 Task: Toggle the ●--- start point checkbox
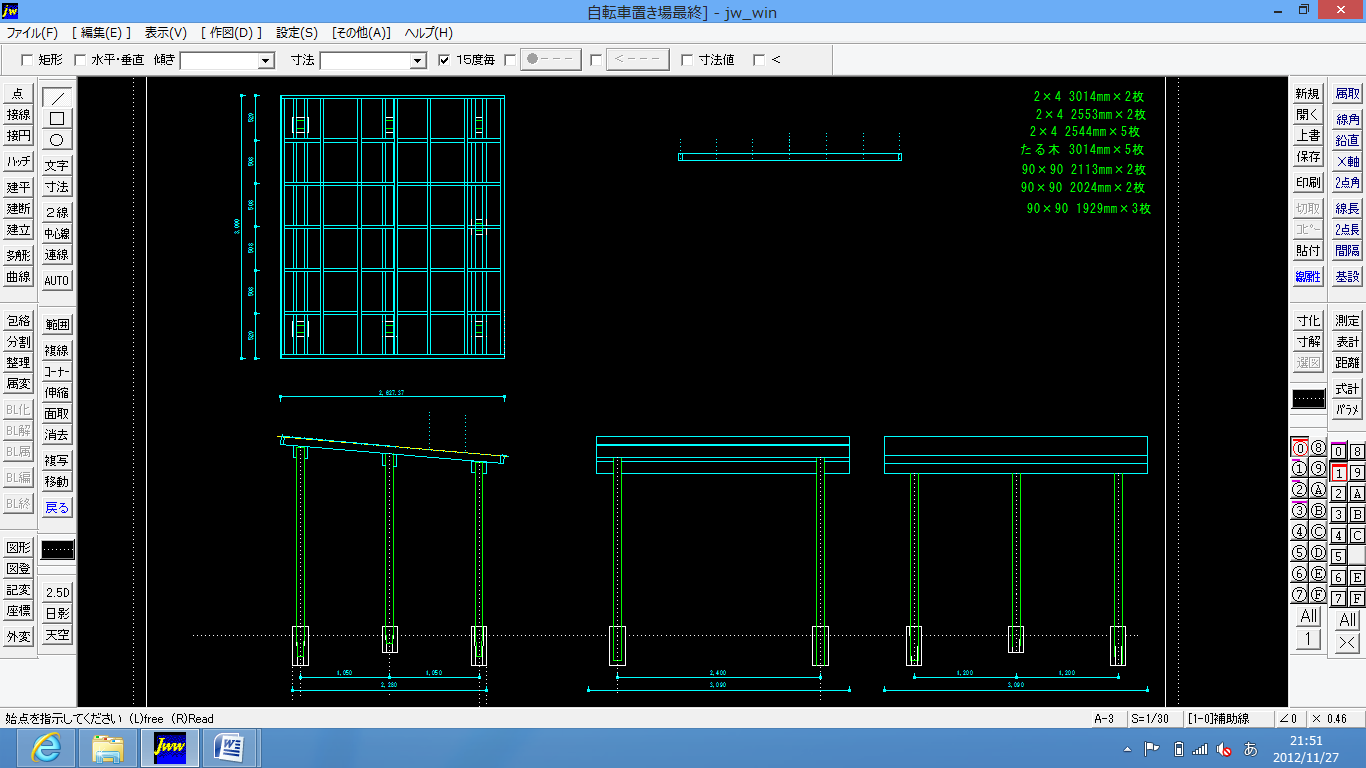click(510, 60)
